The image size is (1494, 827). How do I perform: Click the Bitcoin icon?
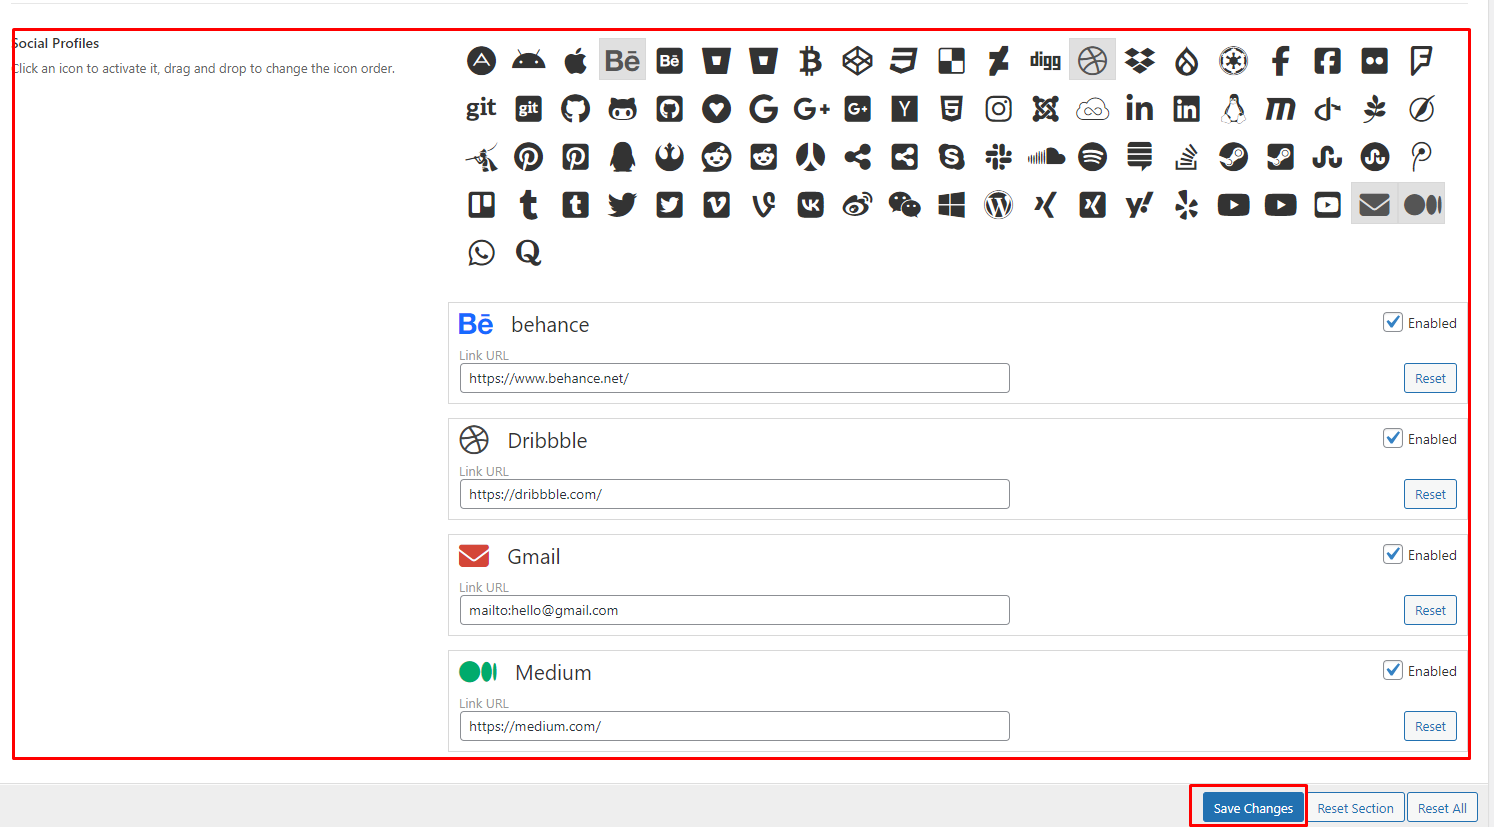pyautogui.click(x=810, y=61)
